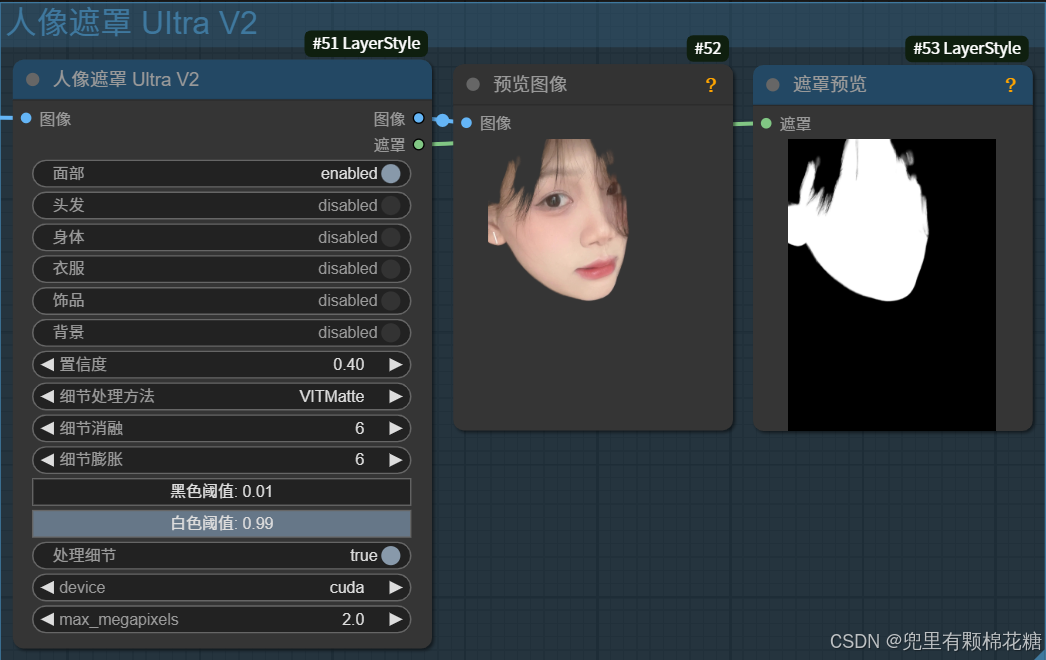Click the cuda device value

pos(347,587)
